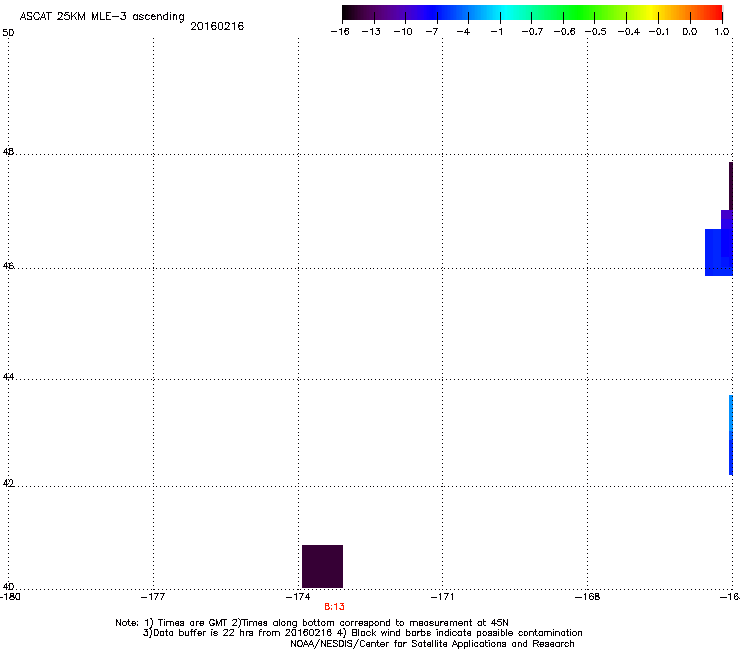Click the large blue data block near 46N
The height and width of the screenshot is (650, 740).
718,252
